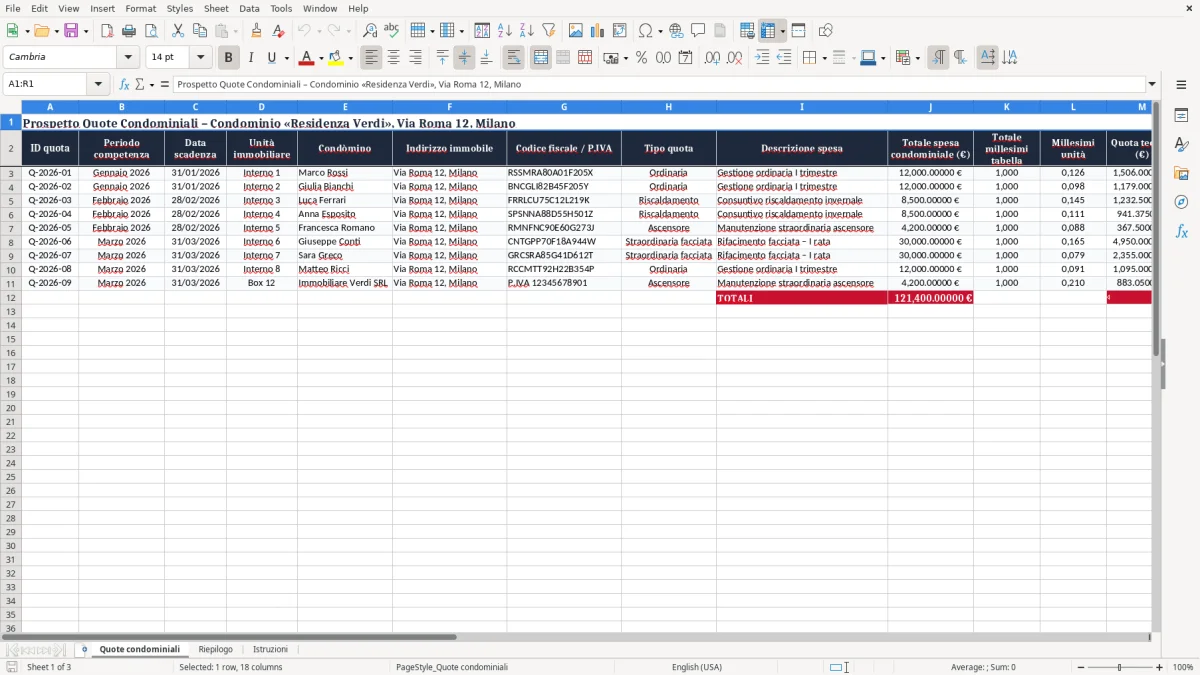Toggle Underline formatting

click(x=271, y=58)
